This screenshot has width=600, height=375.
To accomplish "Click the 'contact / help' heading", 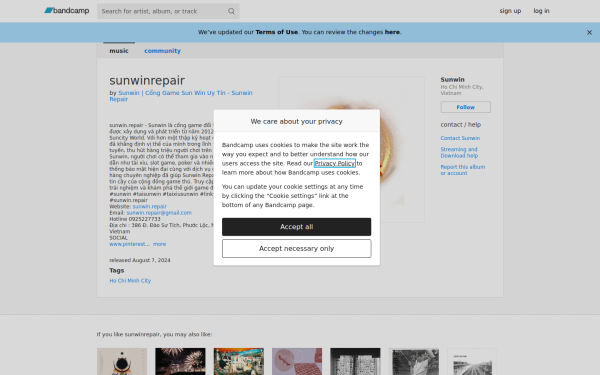I will click(x=461, y=125).
